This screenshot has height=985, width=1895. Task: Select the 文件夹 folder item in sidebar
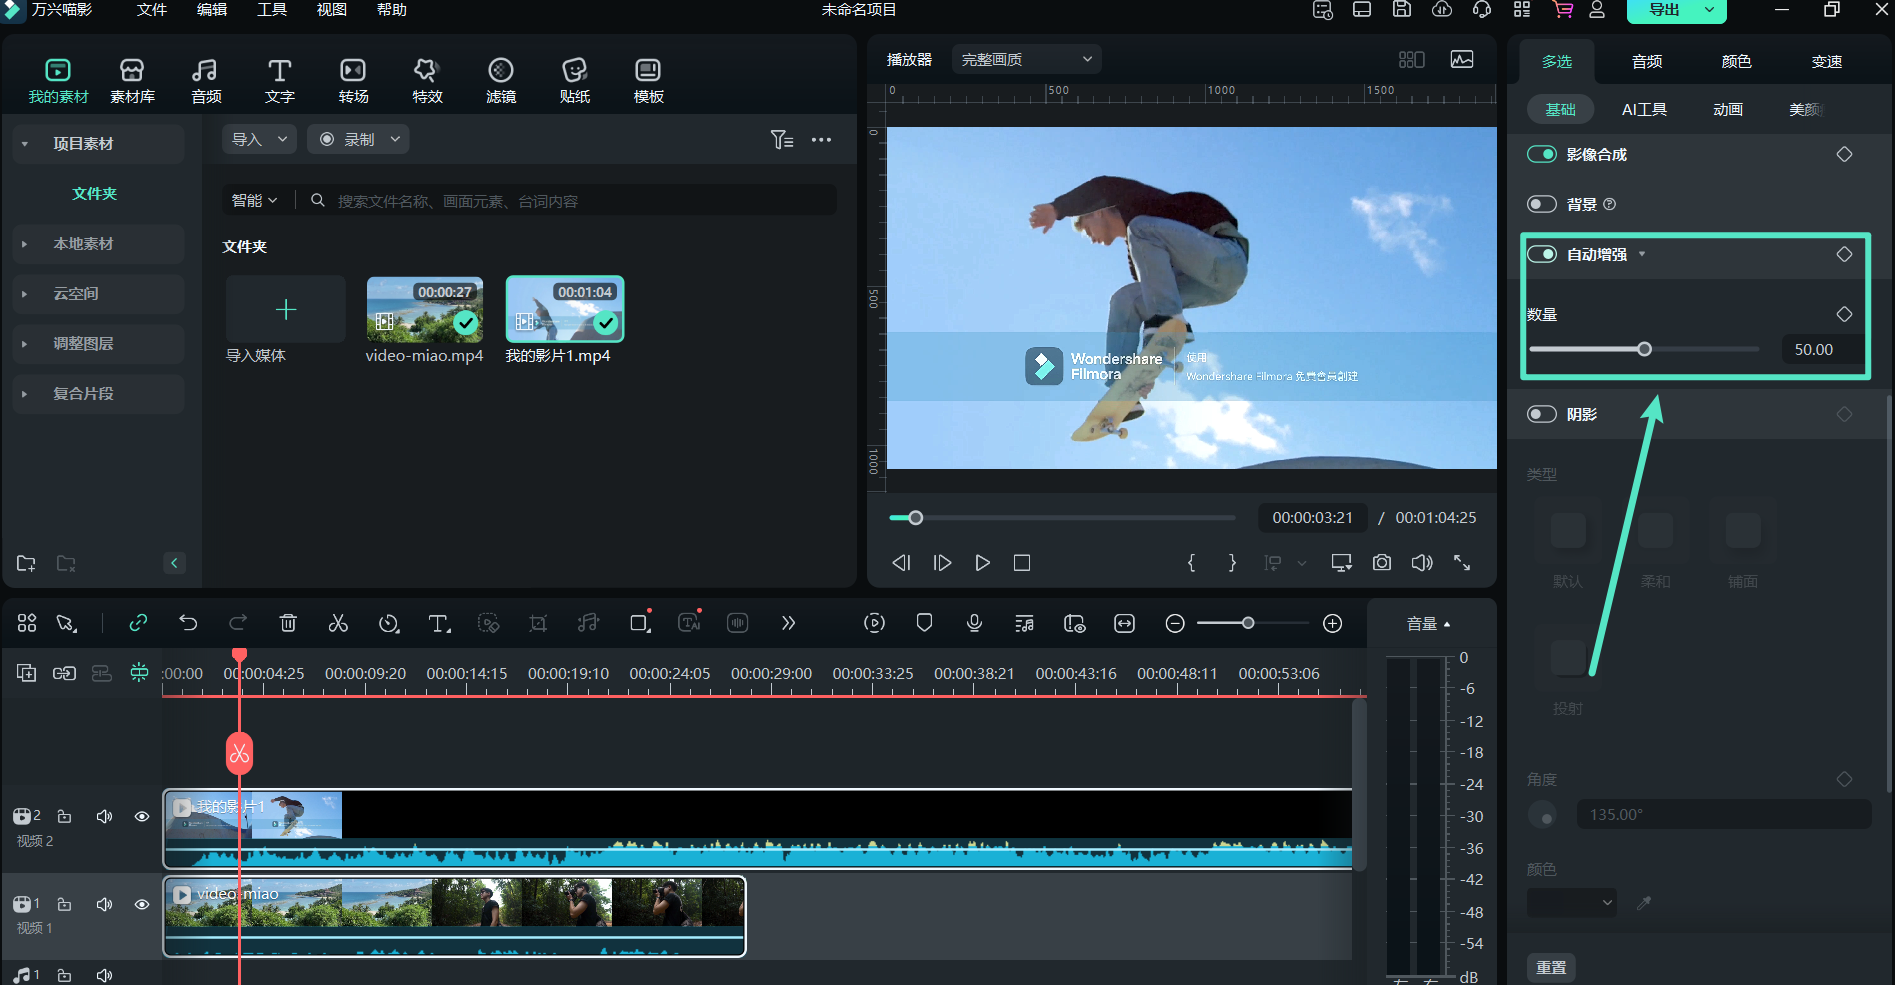95,194
